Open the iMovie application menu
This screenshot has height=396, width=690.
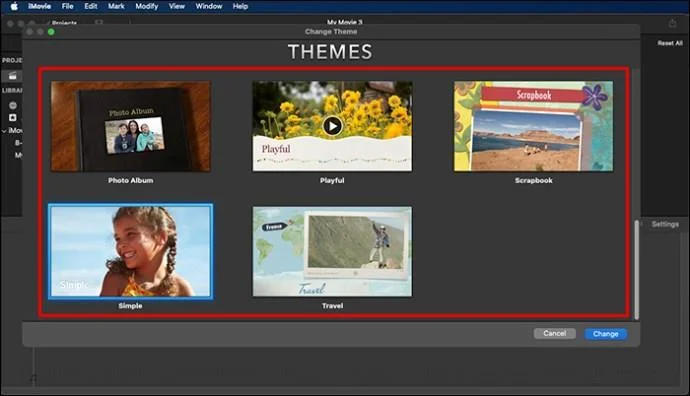point(40,6)
